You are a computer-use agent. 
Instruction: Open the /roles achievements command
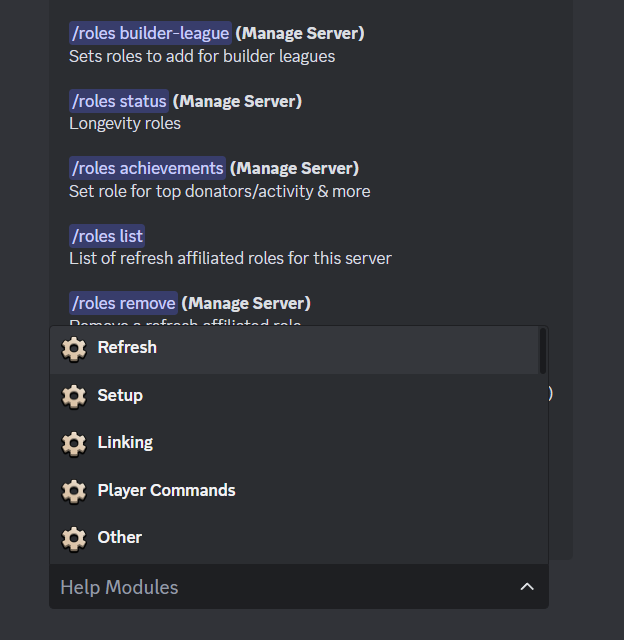pos(147,168)
